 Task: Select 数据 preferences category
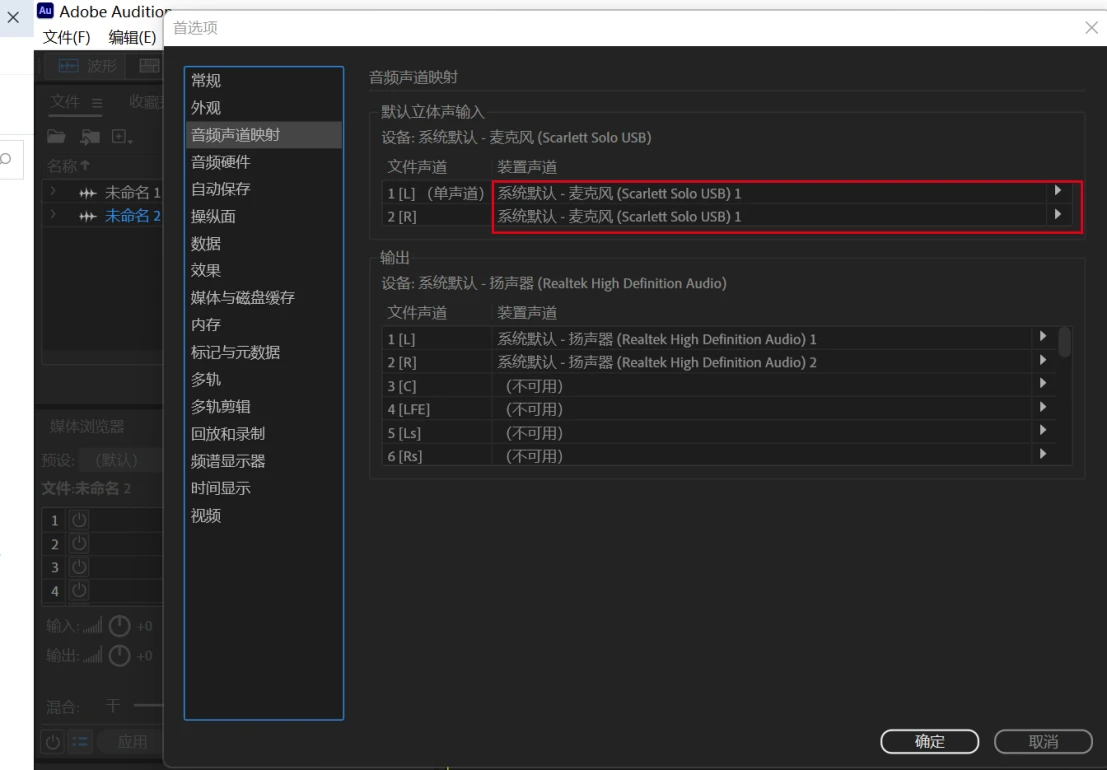264,243
